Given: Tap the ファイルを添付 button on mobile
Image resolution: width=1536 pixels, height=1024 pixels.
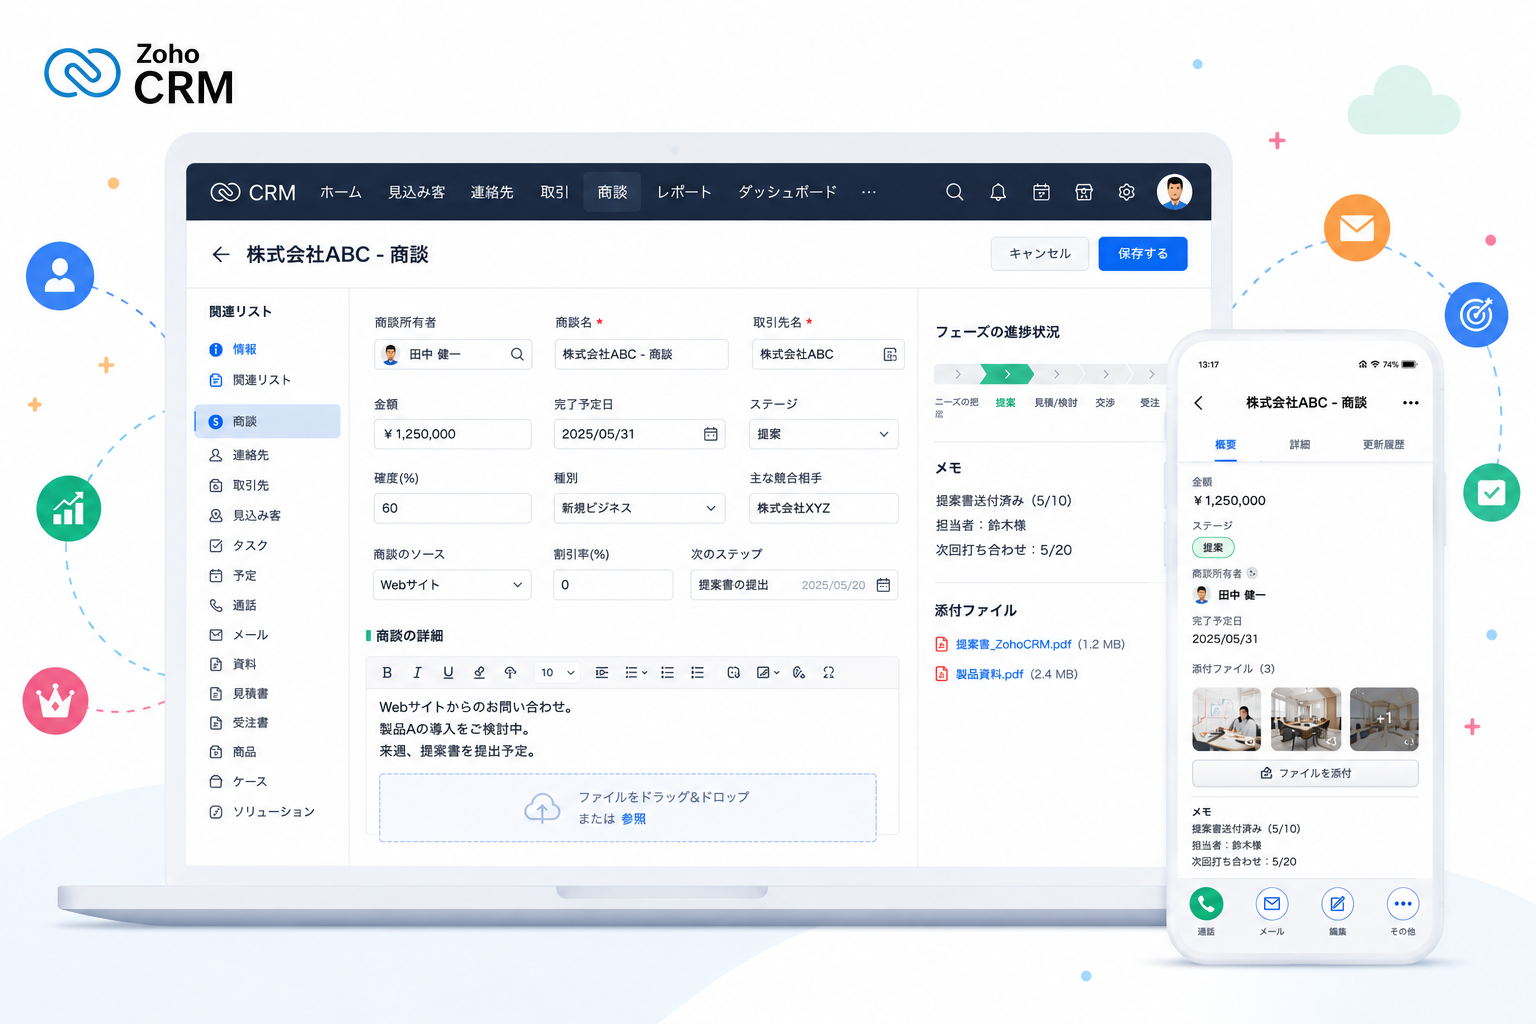Looking at the screenshot, I should click(1305, 773).
